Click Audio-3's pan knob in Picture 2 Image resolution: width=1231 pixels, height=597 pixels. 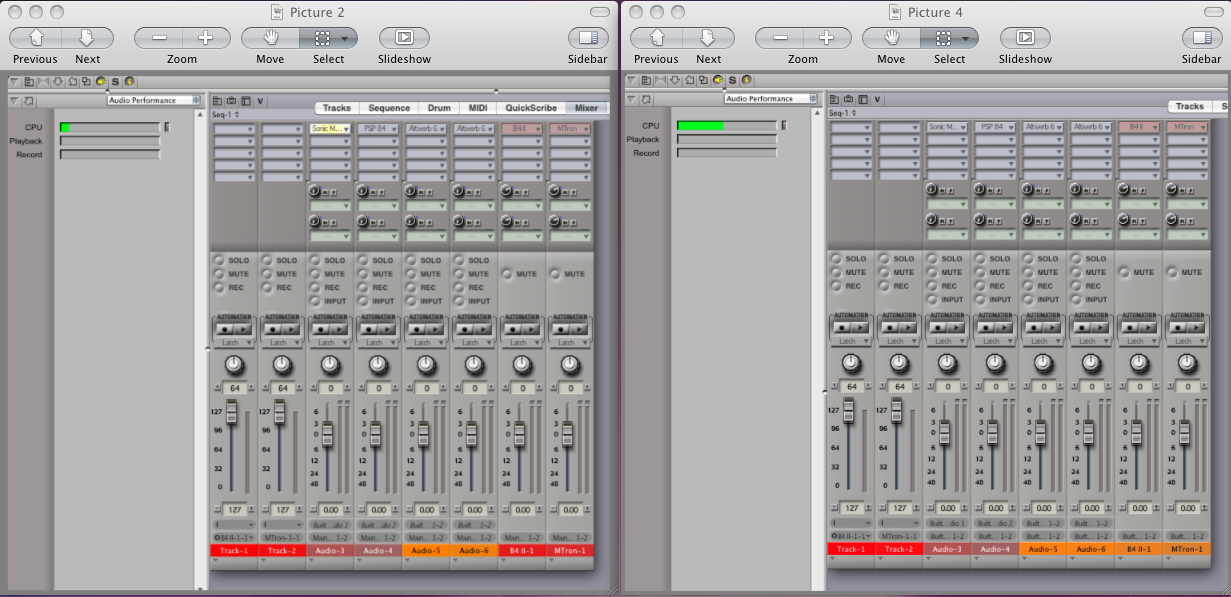click(330, 364)
